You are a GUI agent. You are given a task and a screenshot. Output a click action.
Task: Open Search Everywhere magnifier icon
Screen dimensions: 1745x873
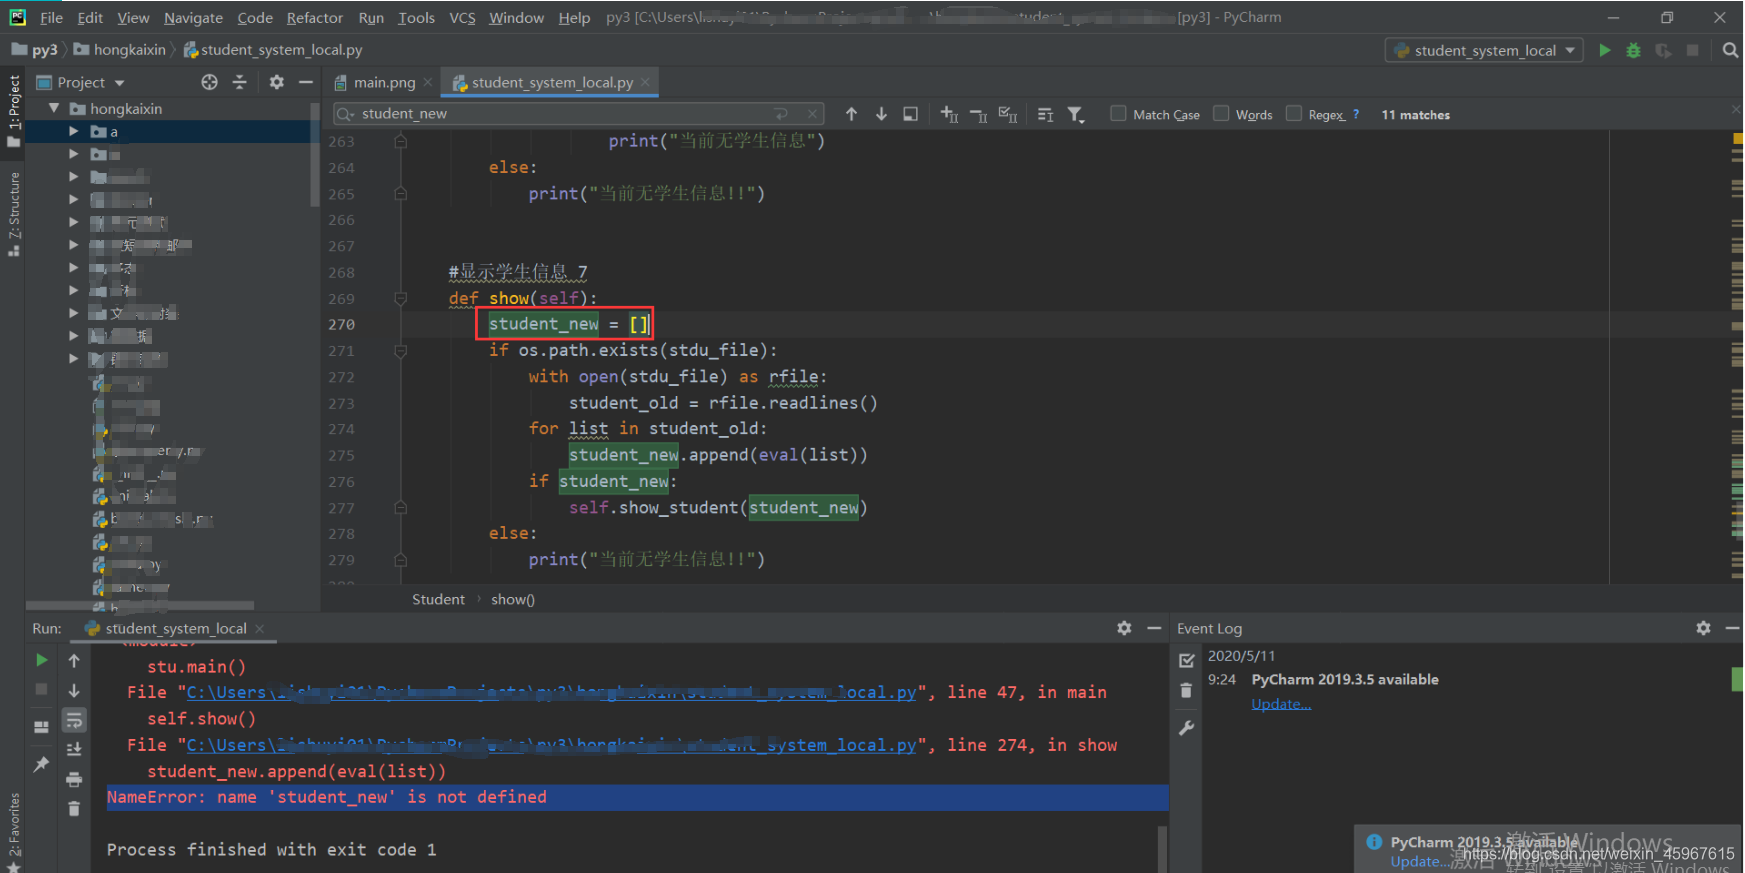[1730, 50]
